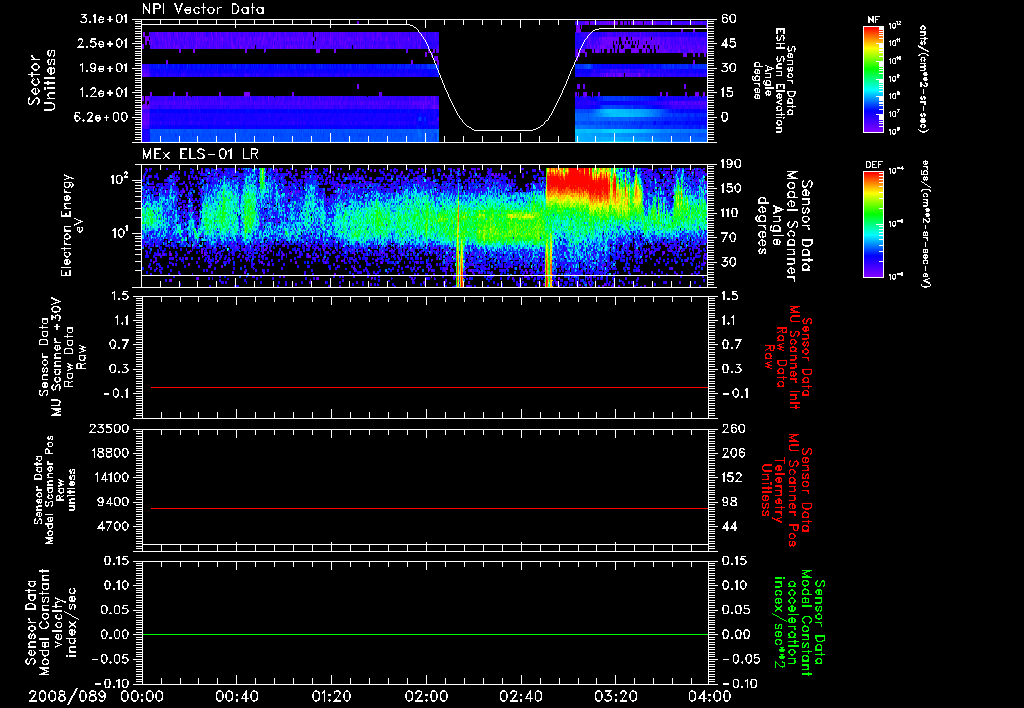Click the white sun elevation curve's flat bottom
1024x708 pixels.
pyautogui.click(x=503, y=130)
